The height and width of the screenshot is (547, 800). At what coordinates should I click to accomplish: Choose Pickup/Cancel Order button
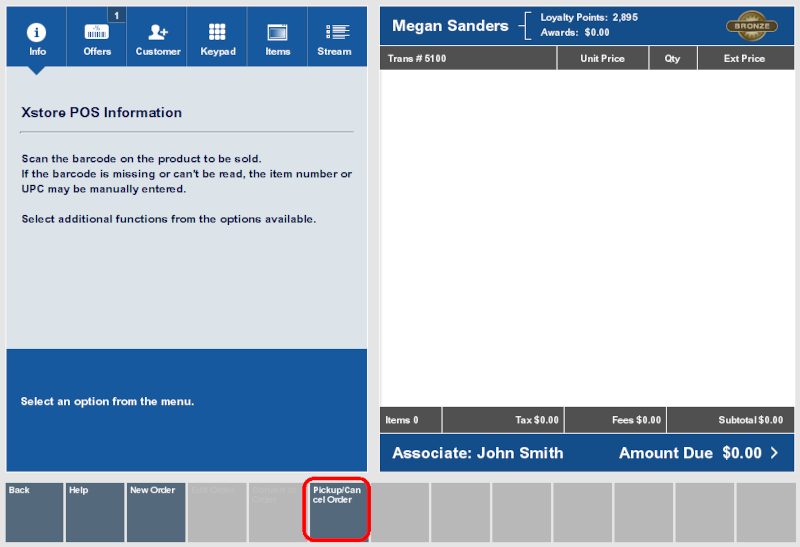tap(339, 512)
